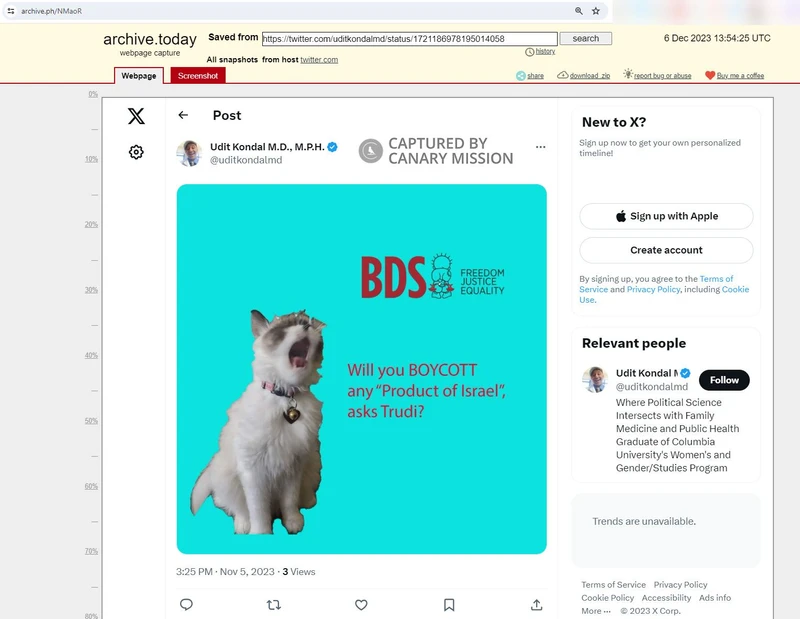Open the post's three-dot menu
This screenshot has height=619, width=800.
tap(540, 147)
